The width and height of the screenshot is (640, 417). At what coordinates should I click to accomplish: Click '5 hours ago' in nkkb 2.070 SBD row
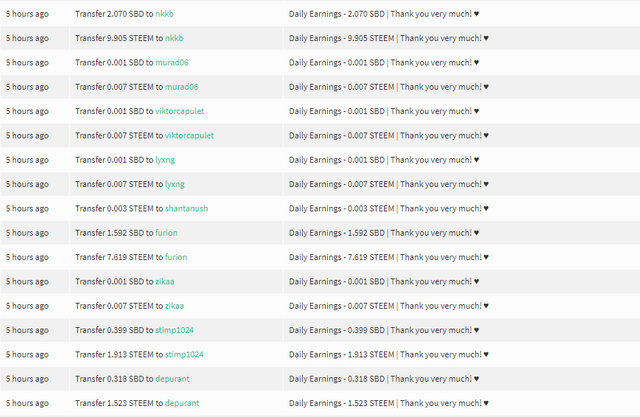(x=27, y=14)
